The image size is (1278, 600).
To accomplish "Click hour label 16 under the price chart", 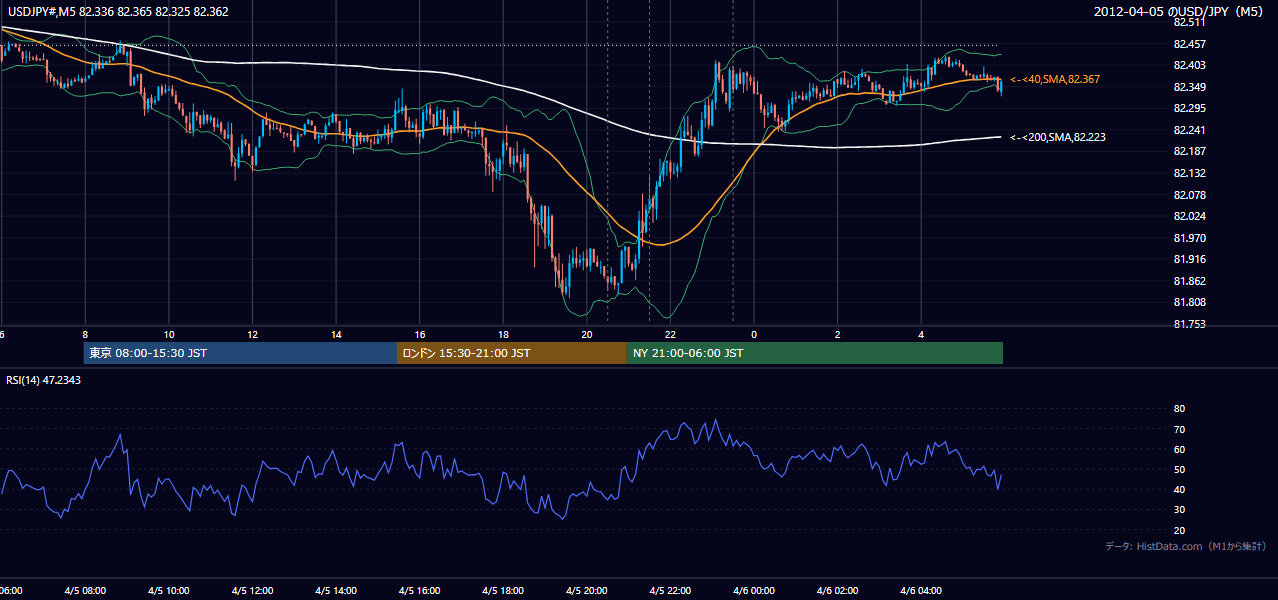I will (x=420, y=335).
